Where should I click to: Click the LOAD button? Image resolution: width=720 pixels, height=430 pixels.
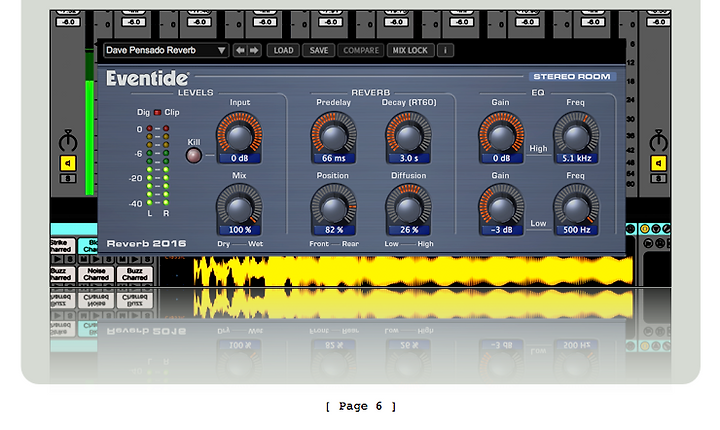coord(283,50)
